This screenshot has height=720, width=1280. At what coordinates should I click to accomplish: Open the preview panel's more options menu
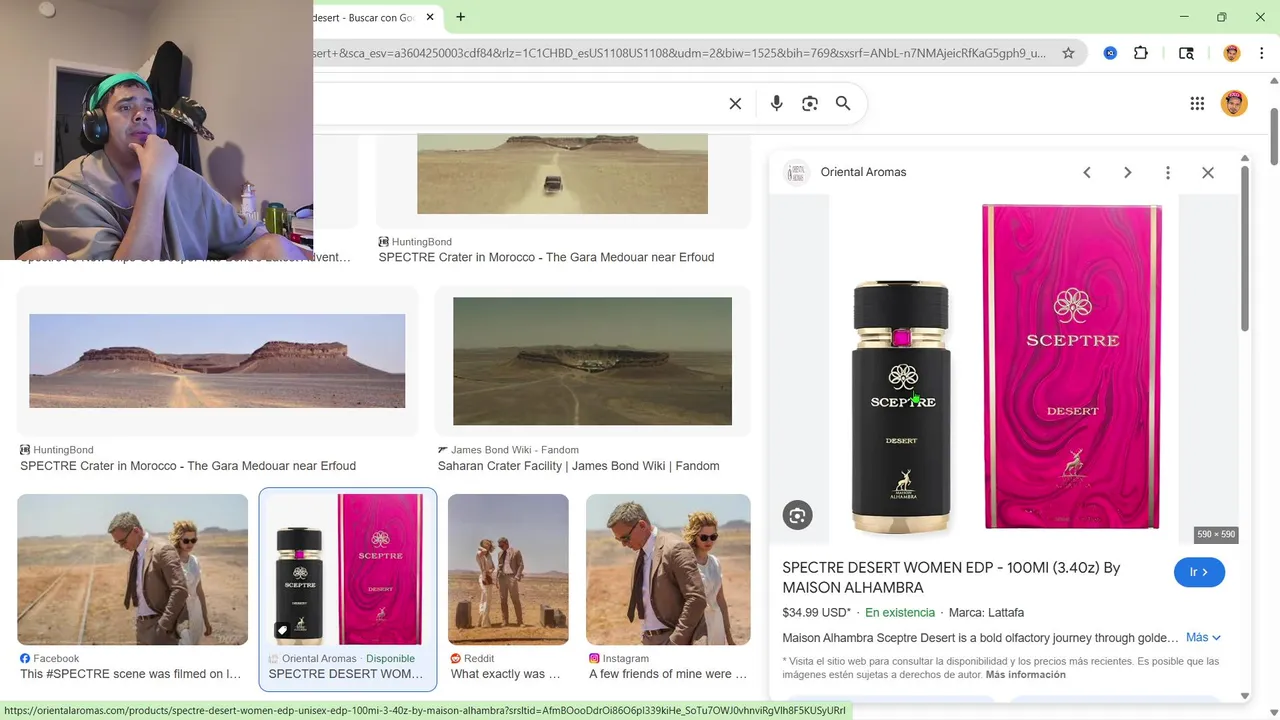pos(1167,172)
